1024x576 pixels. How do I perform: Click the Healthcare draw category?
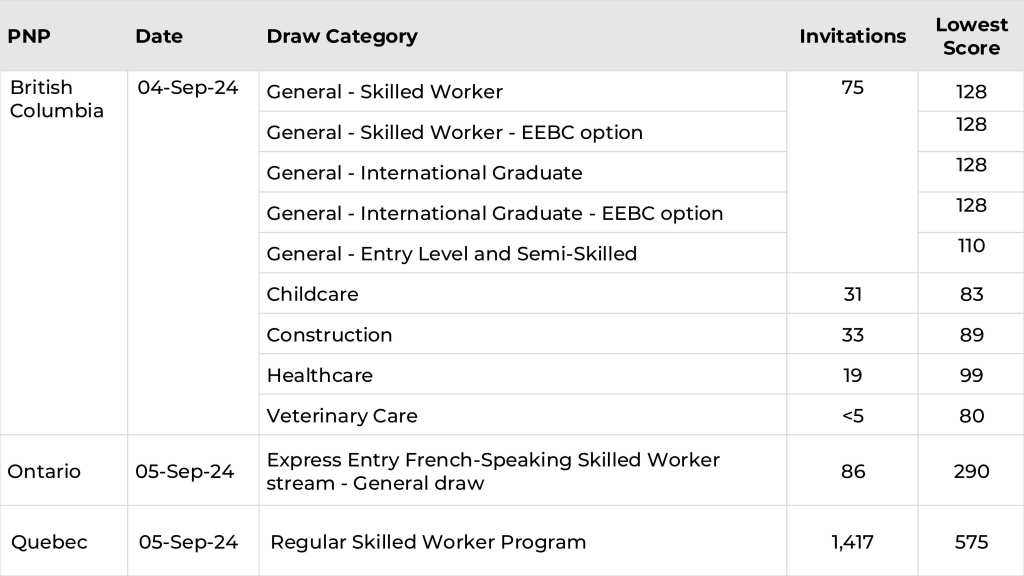(319, 375)
